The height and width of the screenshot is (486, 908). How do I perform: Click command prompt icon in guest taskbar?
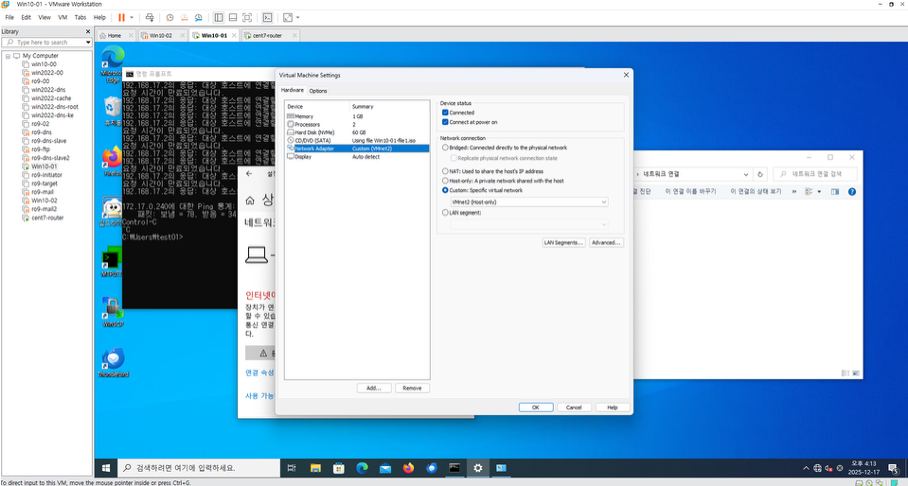pos(455,468)
